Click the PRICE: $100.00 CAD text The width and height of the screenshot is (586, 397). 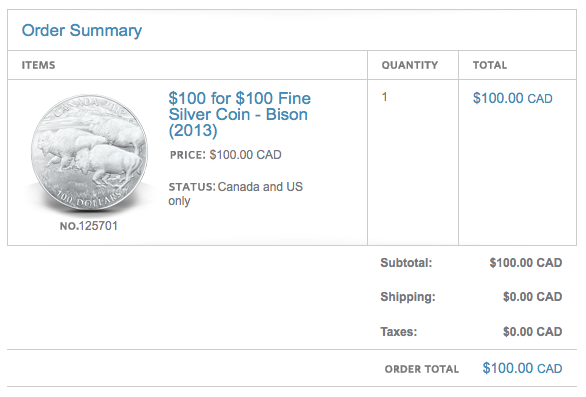pos(225,155)
